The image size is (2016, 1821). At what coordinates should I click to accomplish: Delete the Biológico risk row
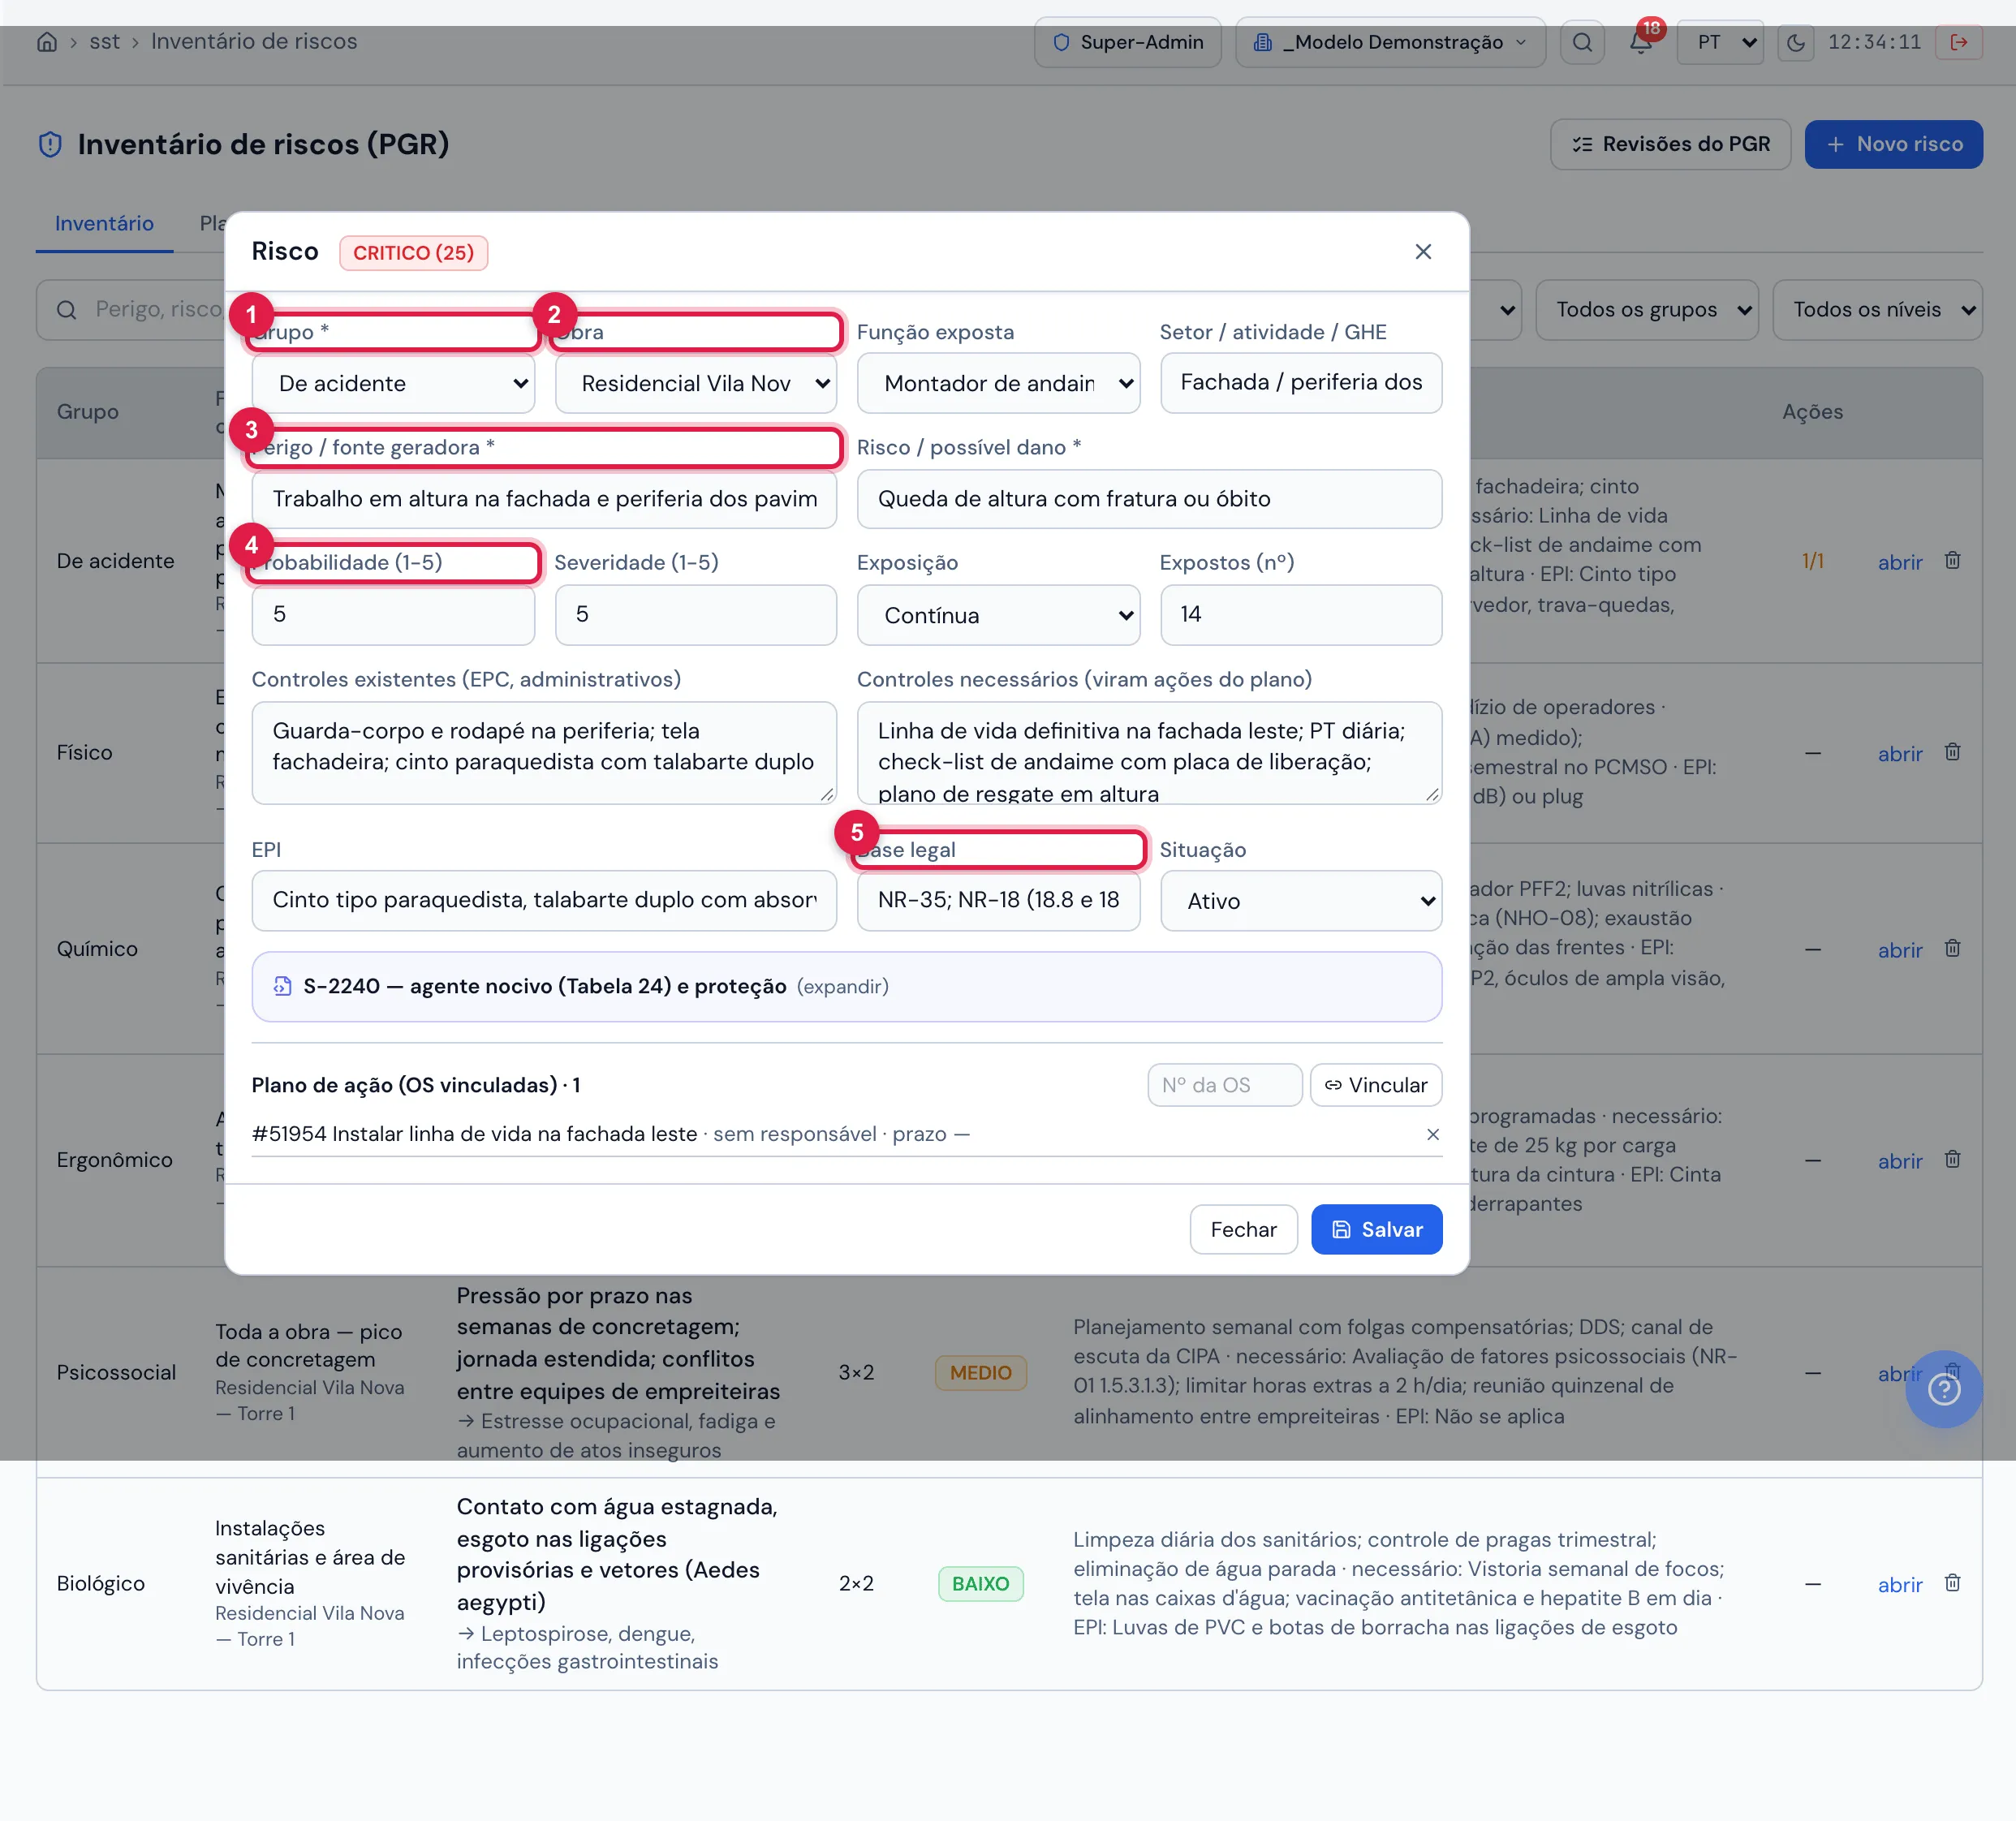[x=1952, y=1582]
